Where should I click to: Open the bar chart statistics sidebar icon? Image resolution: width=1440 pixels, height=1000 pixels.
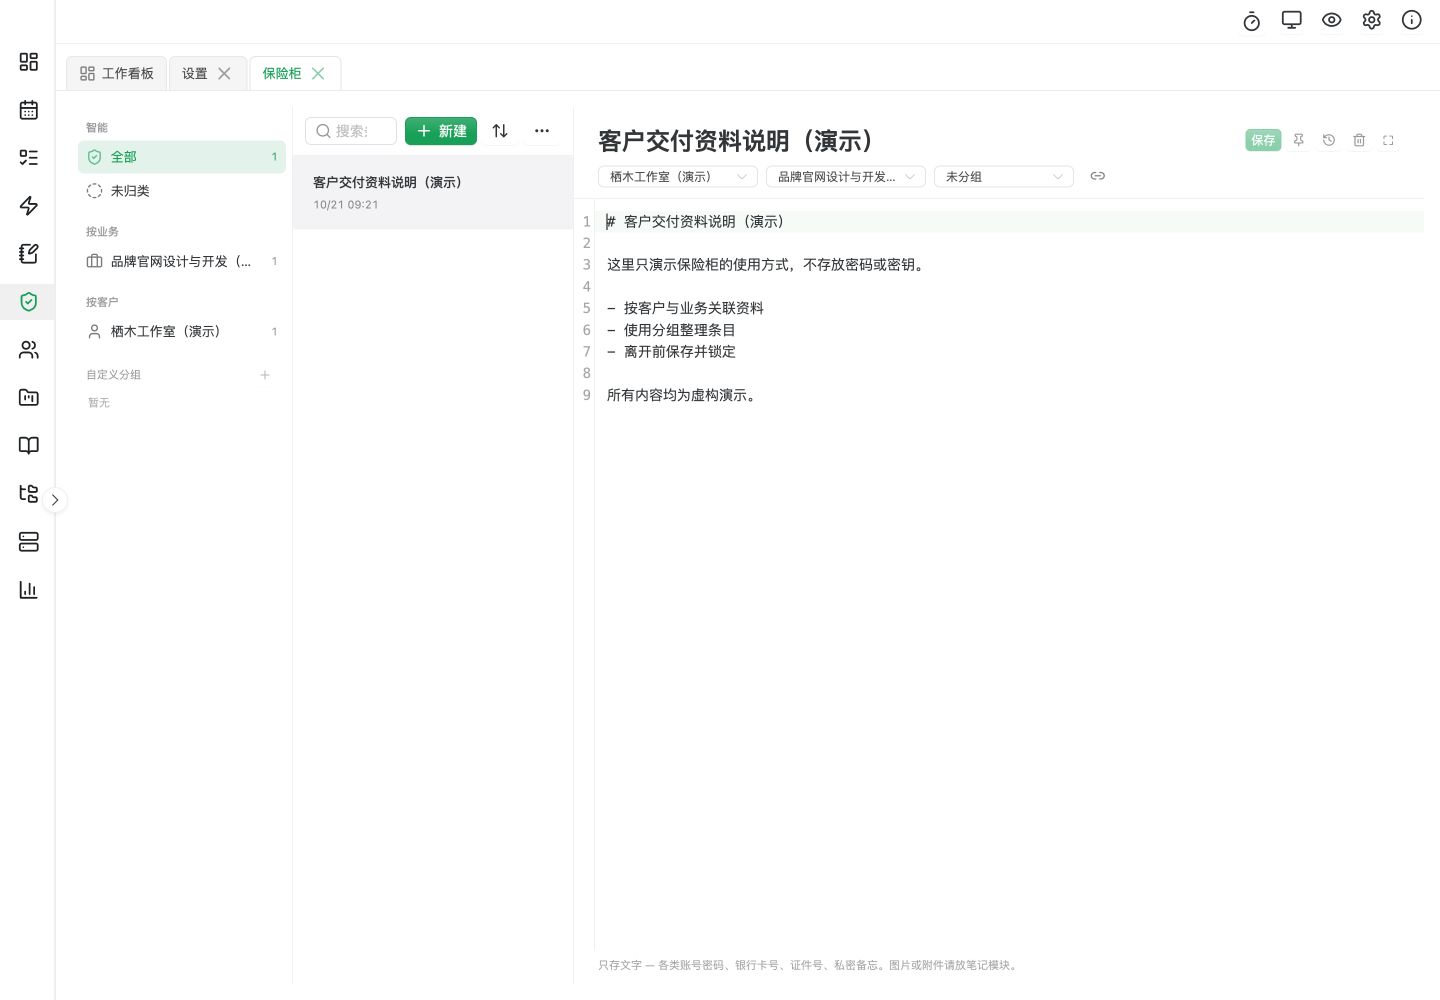click(29, 590)
